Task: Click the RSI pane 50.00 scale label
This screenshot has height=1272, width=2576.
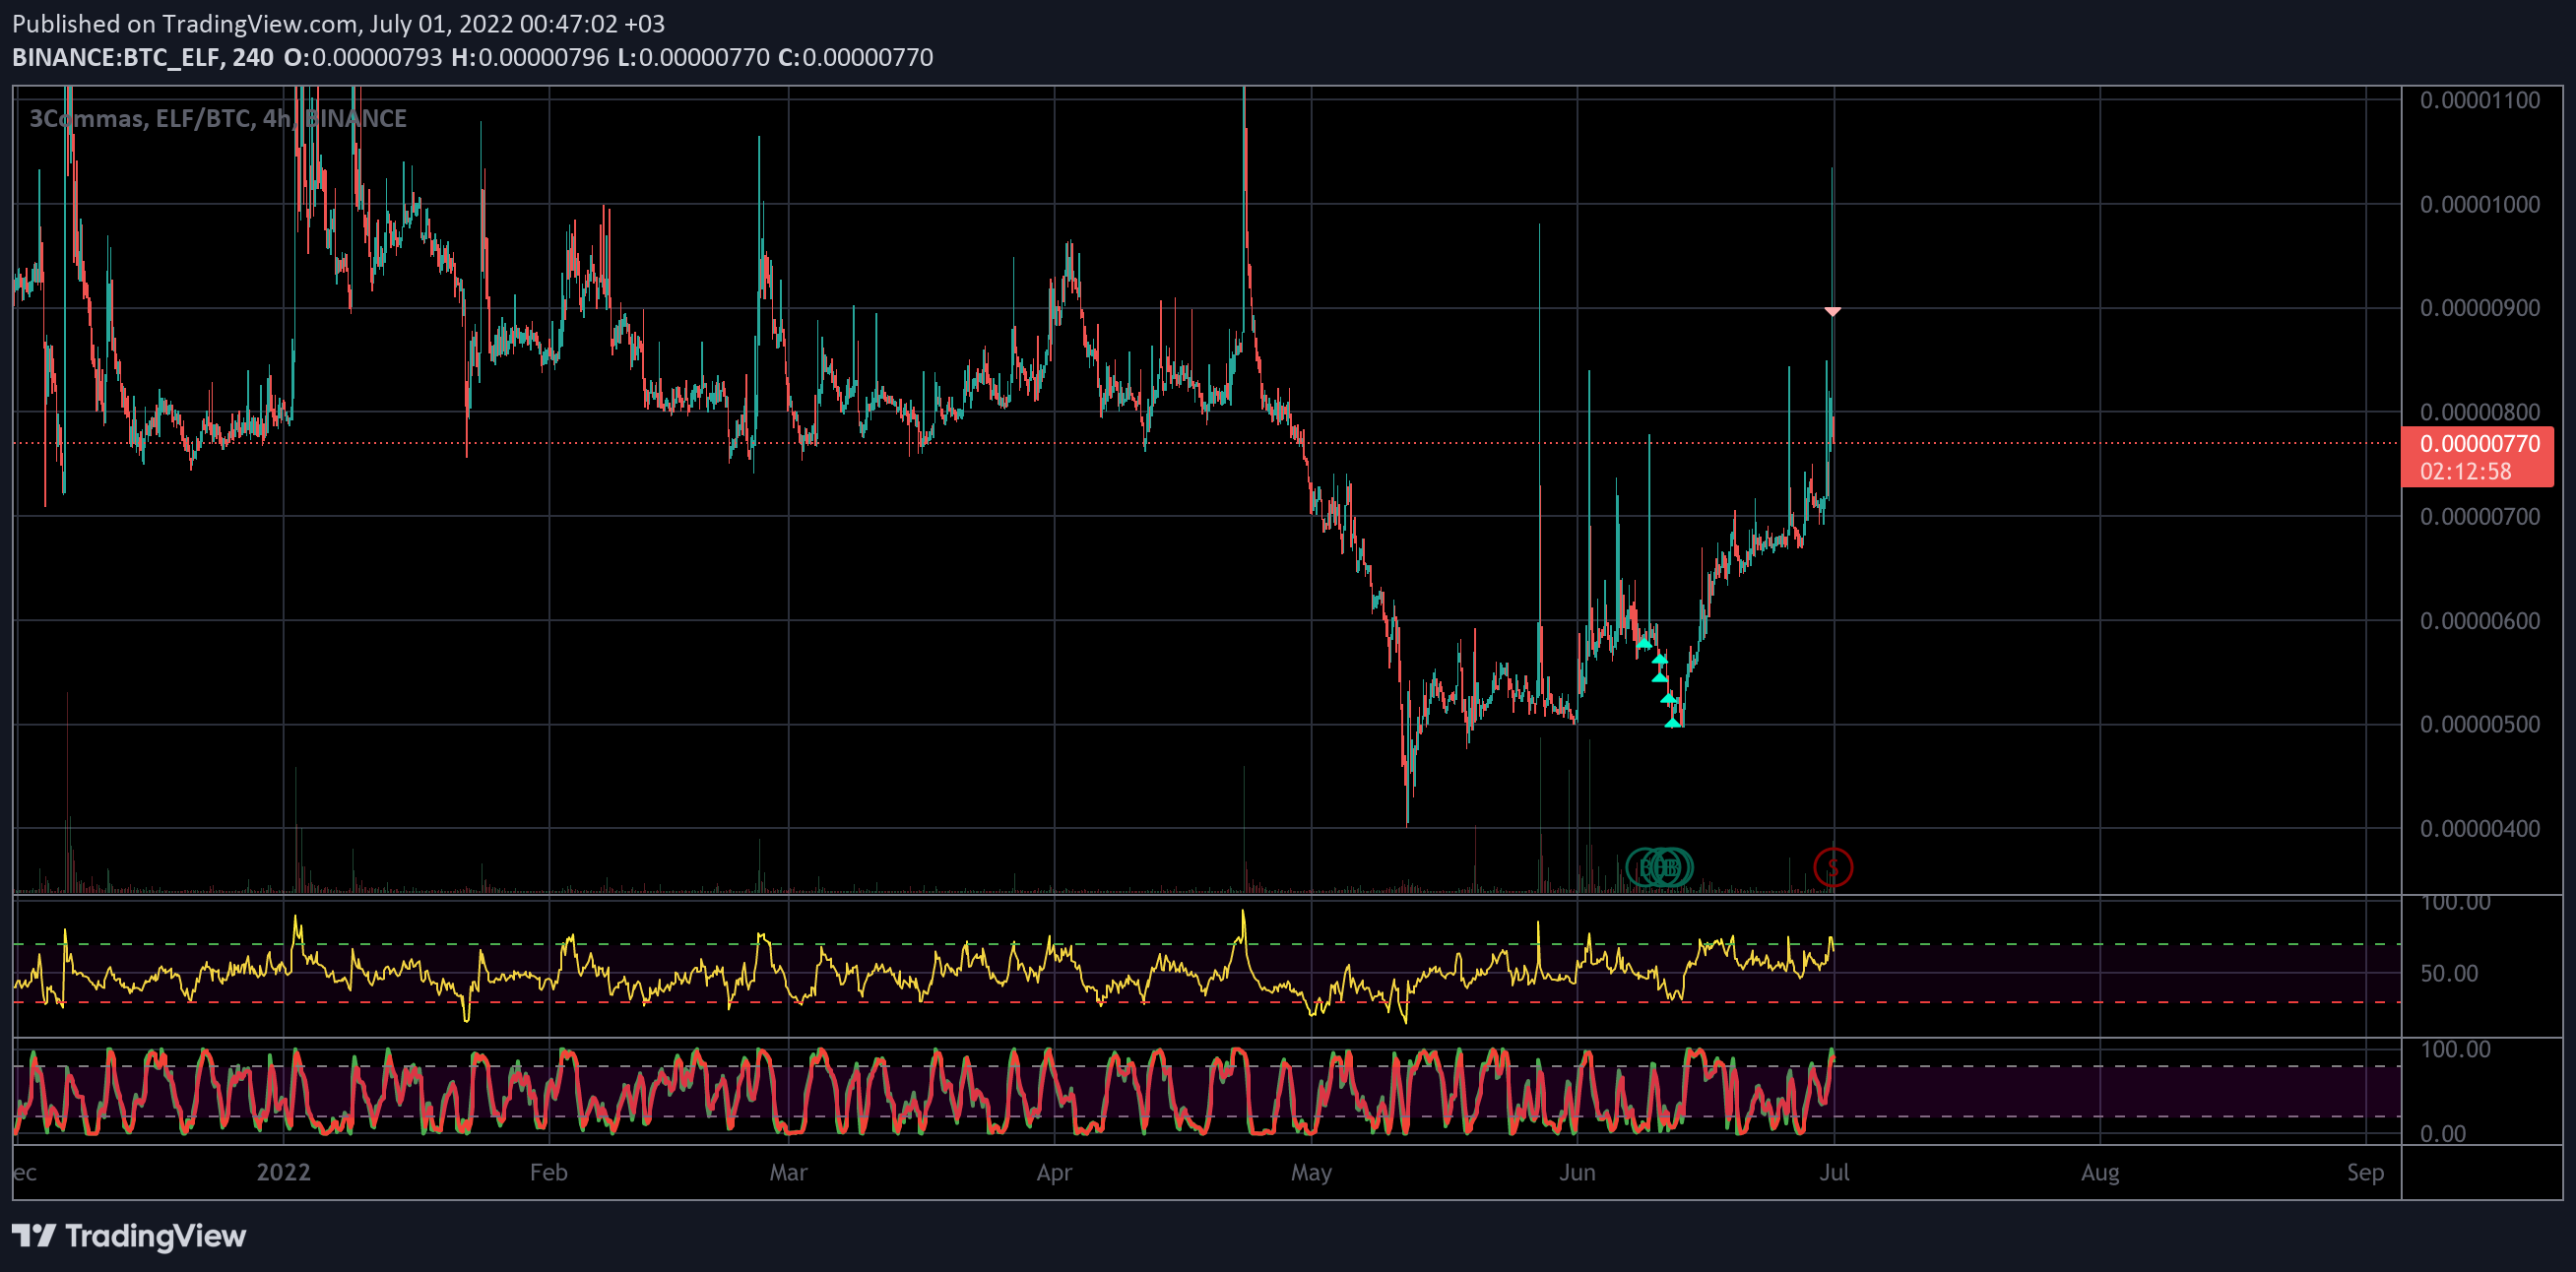Action: 2448,973
